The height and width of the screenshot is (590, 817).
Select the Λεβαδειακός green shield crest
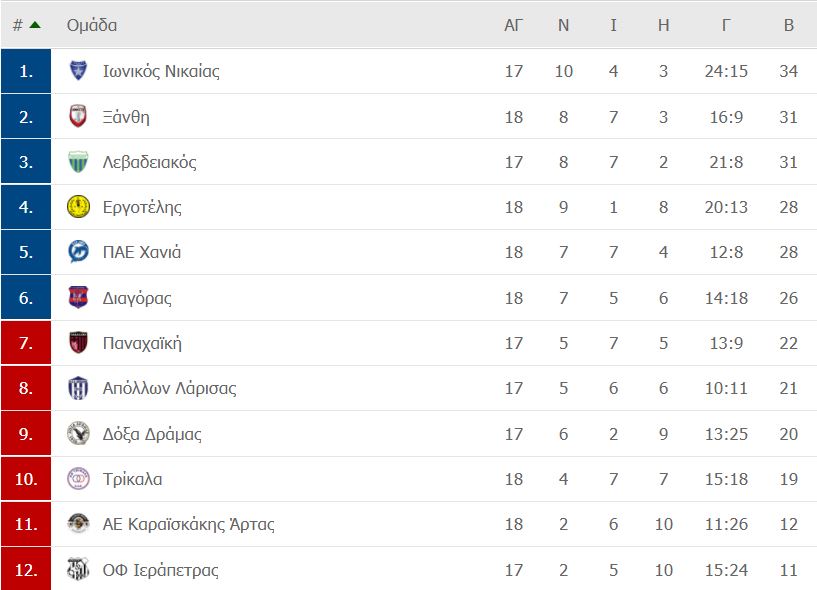click(x=78, y=162)
